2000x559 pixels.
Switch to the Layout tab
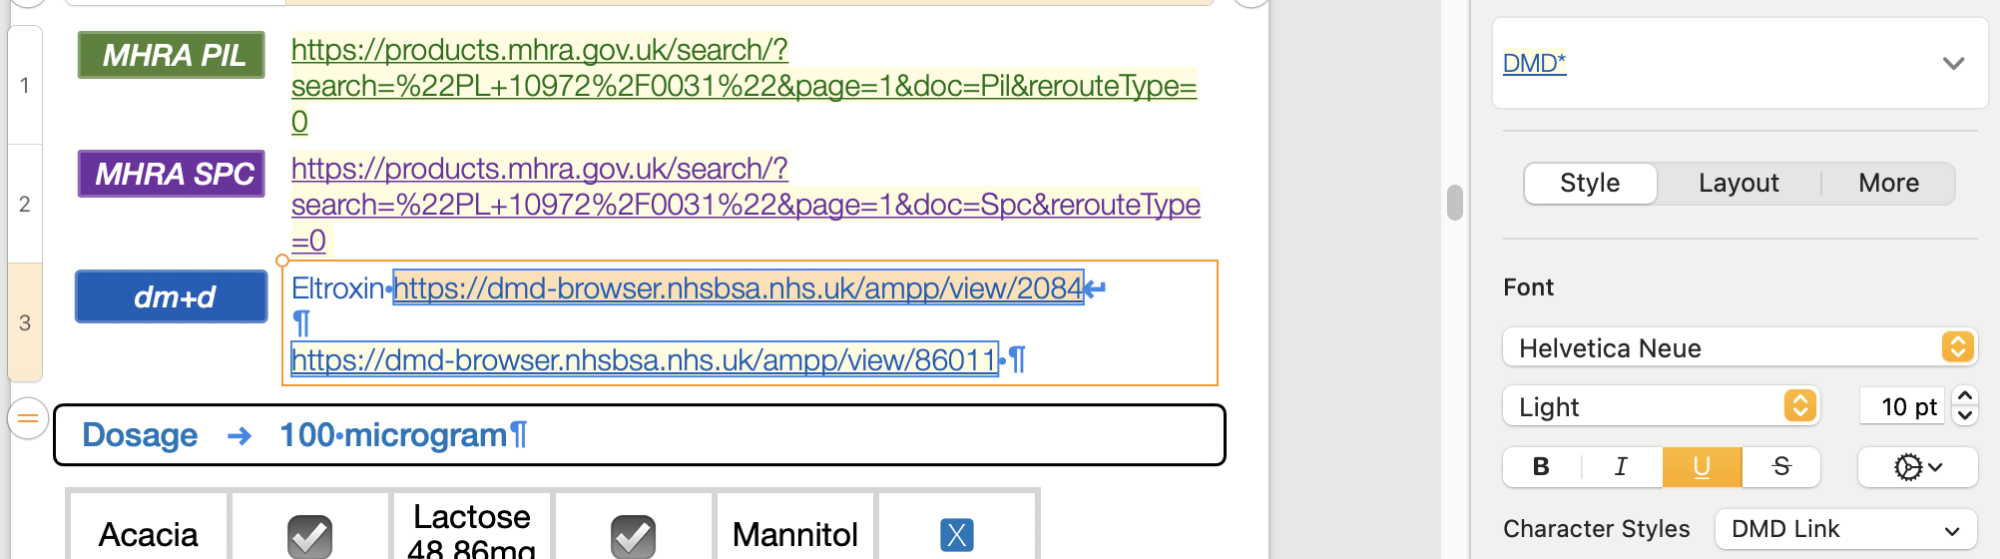tap(1738, 183)
